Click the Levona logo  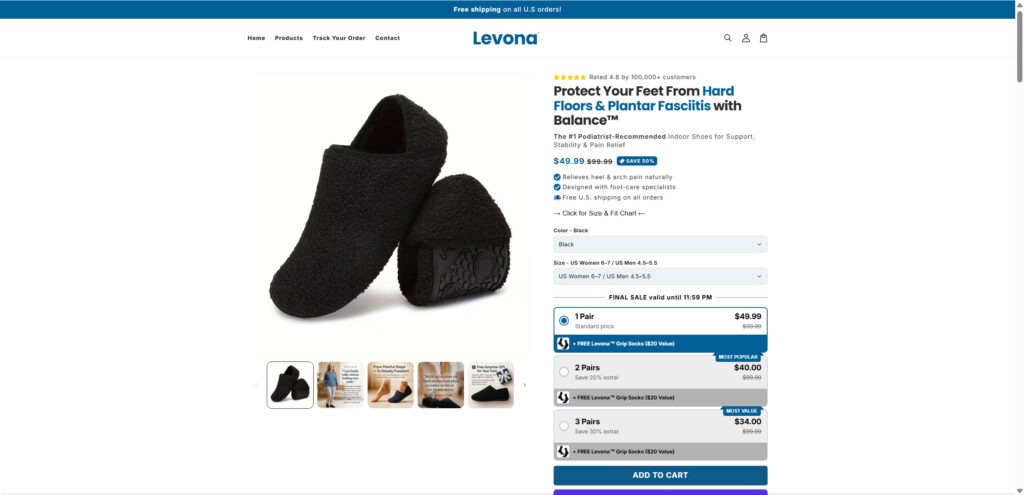505,38
